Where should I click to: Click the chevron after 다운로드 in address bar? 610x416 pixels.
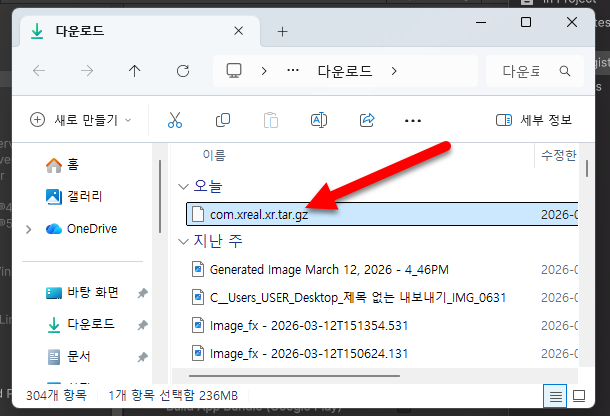coord(394,71)
